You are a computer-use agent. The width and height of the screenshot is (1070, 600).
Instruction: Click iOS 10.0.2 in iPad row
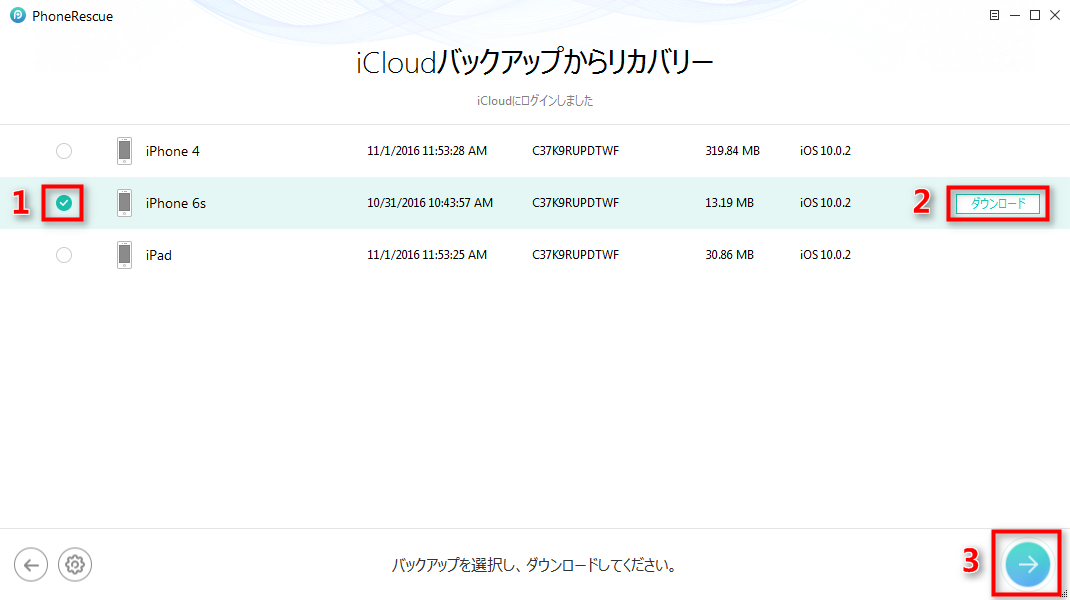point(825,255)
